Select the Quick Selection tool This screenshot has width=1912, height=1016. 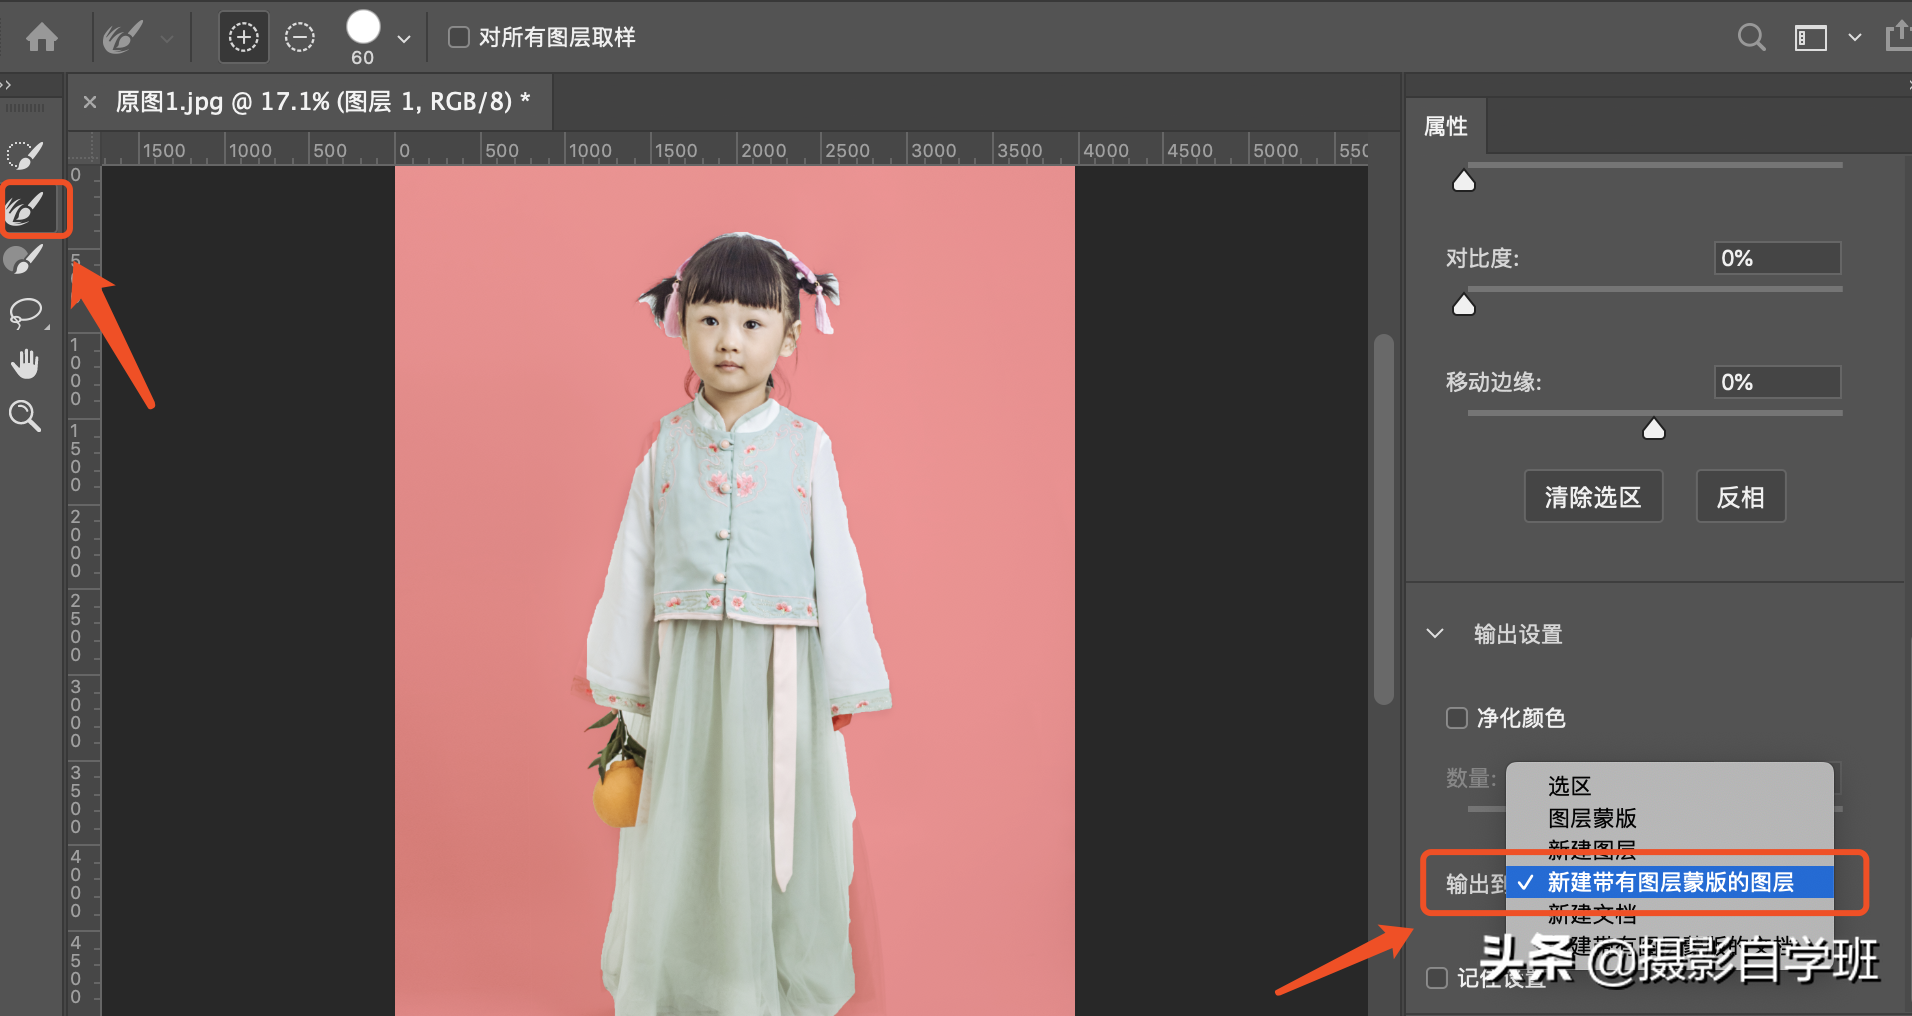click(x=25, y=156)
